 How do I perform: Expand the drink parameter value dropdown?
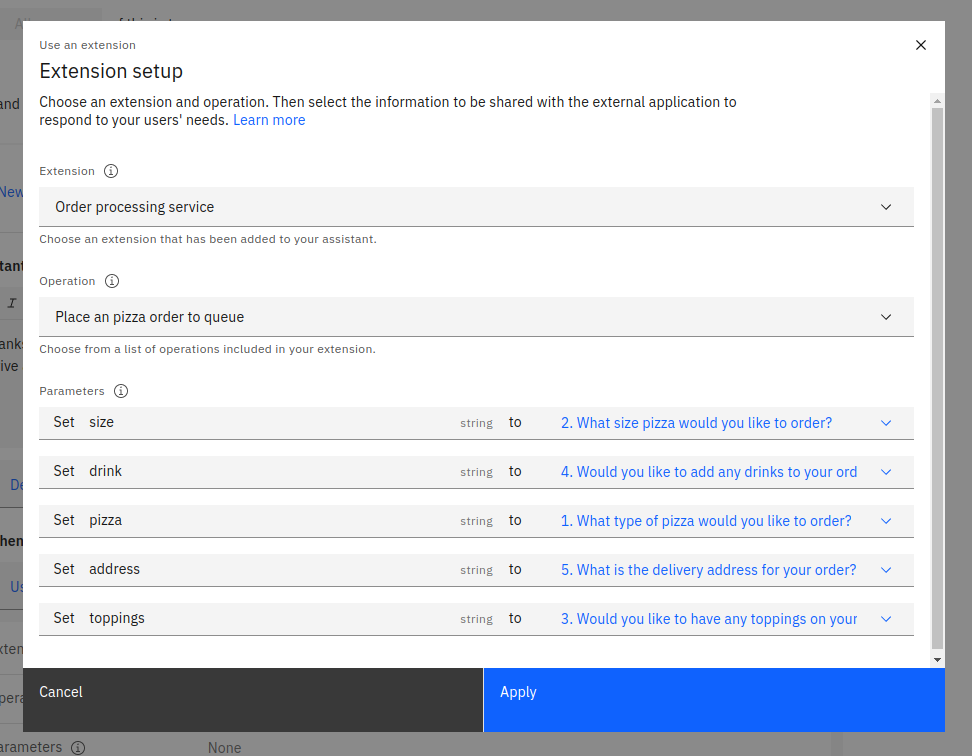[886, 471]
